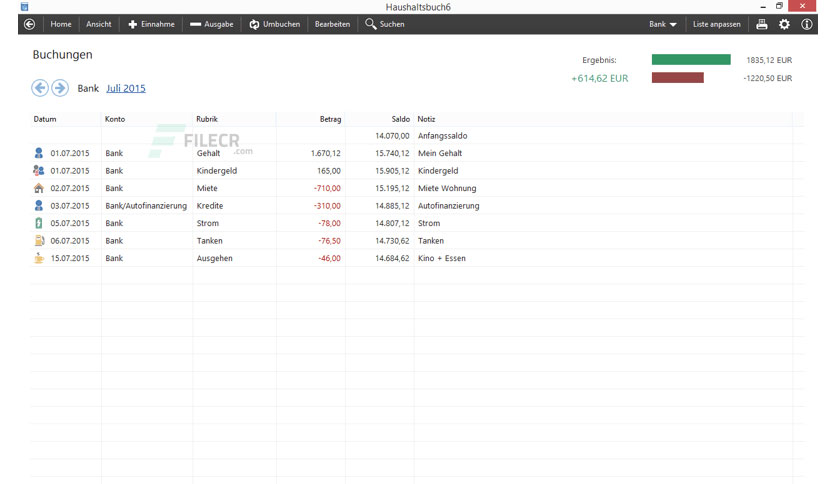Select the Tanken category cell

tap(210, 241)
